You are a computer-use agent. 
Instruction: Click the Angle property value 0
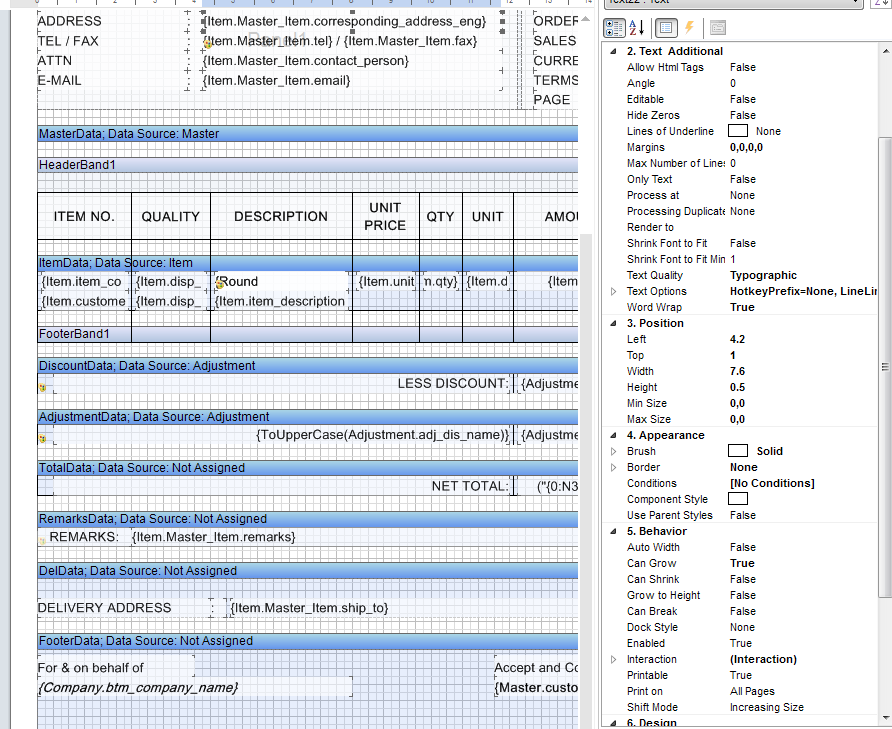click(x=733, y=83)
